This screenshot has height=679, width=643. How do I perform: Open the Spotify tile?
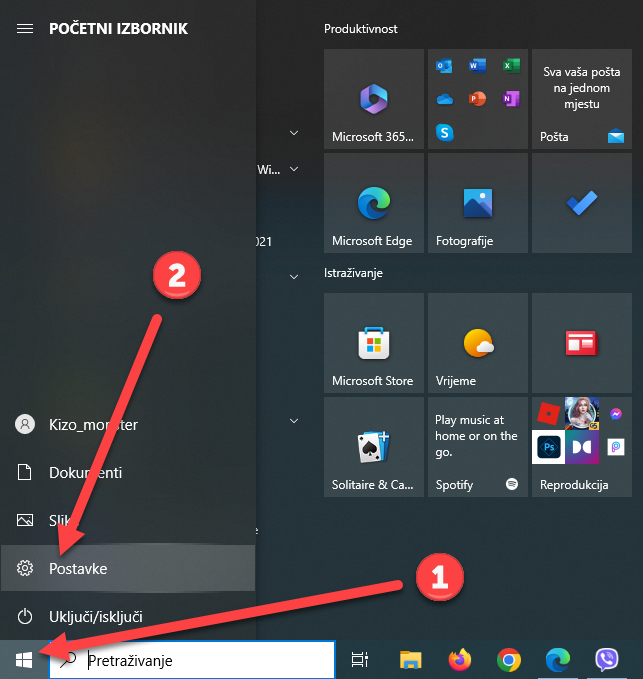click(477, 447)
